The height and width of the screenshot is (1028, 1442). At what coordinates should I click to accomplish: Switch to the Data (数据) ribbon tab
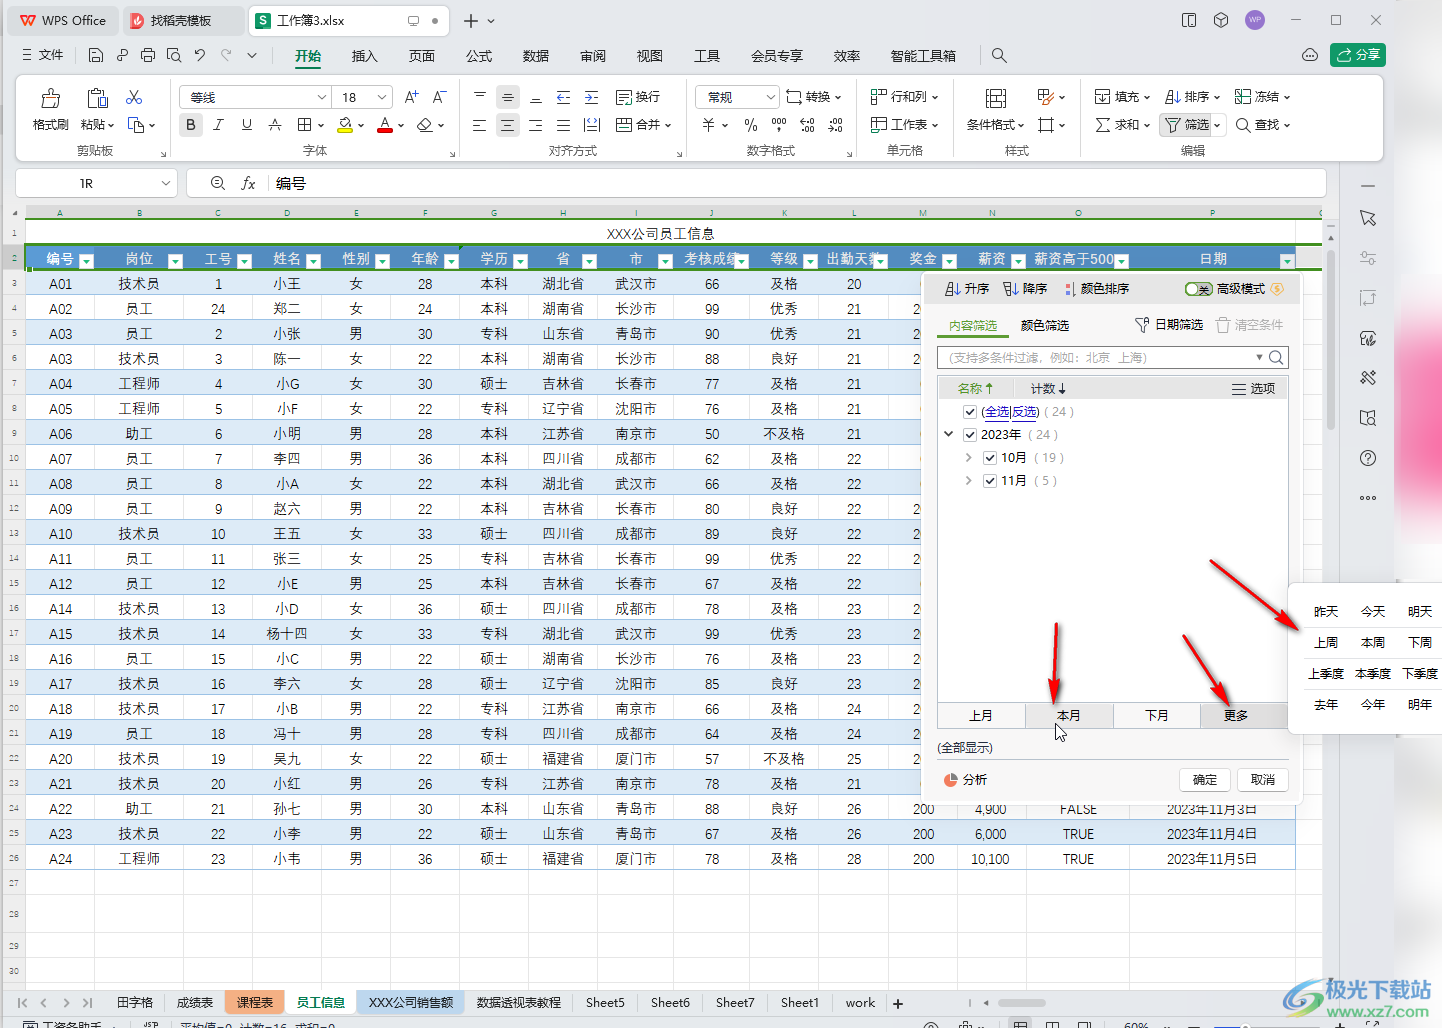coord(536,56)
